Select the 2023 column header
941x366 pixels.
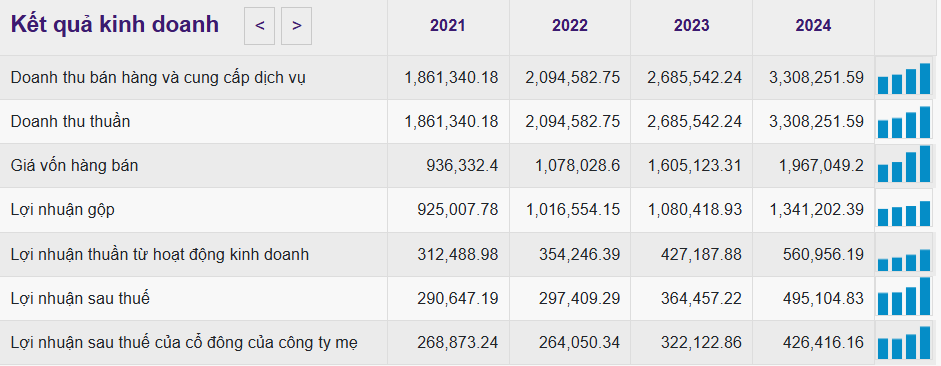tap(691, 26)
